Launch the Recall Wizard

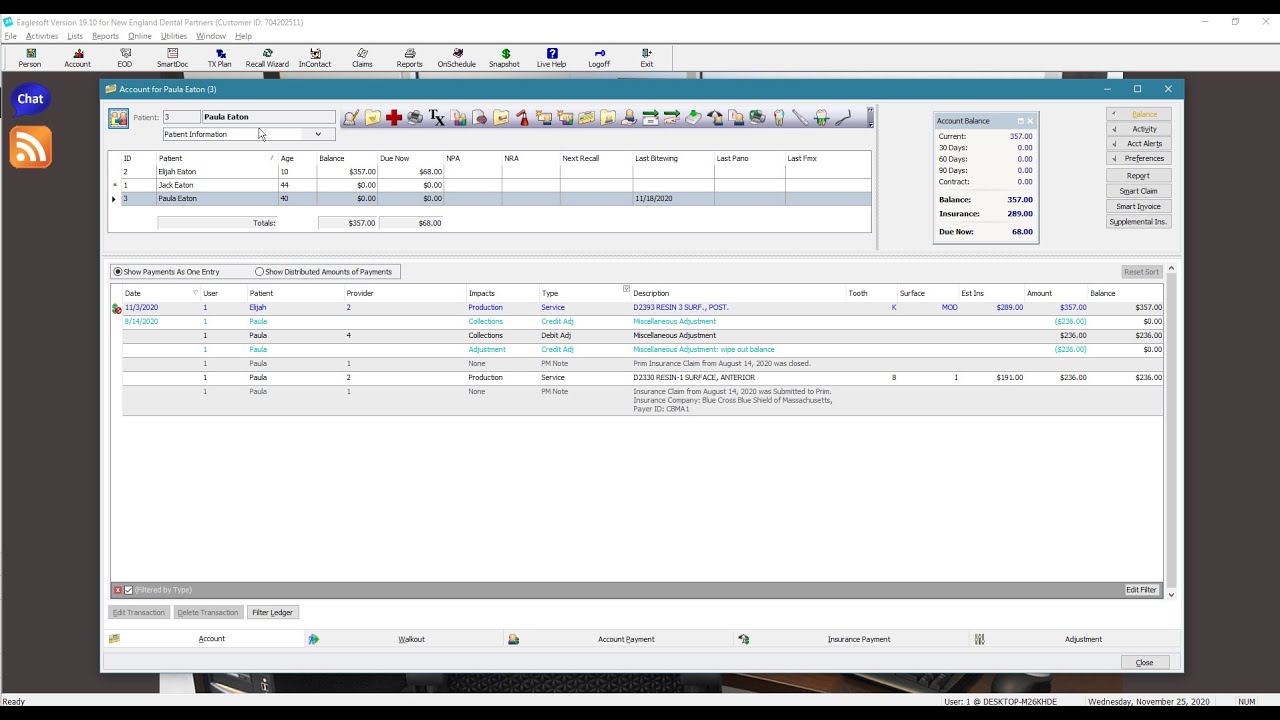point(267,58)
